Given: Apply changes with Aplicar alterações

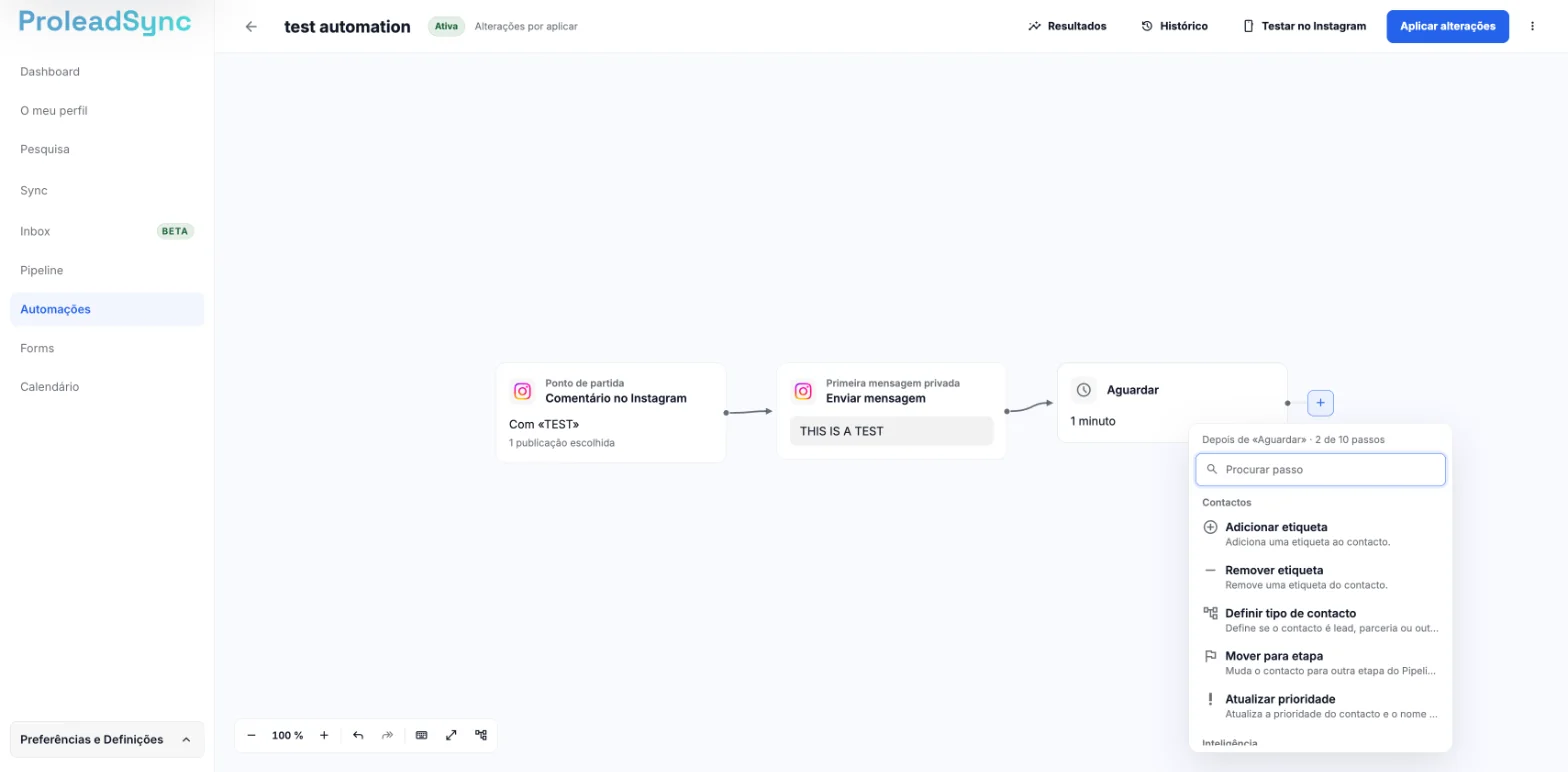Looking at the screenshot, I should 1447,26.
